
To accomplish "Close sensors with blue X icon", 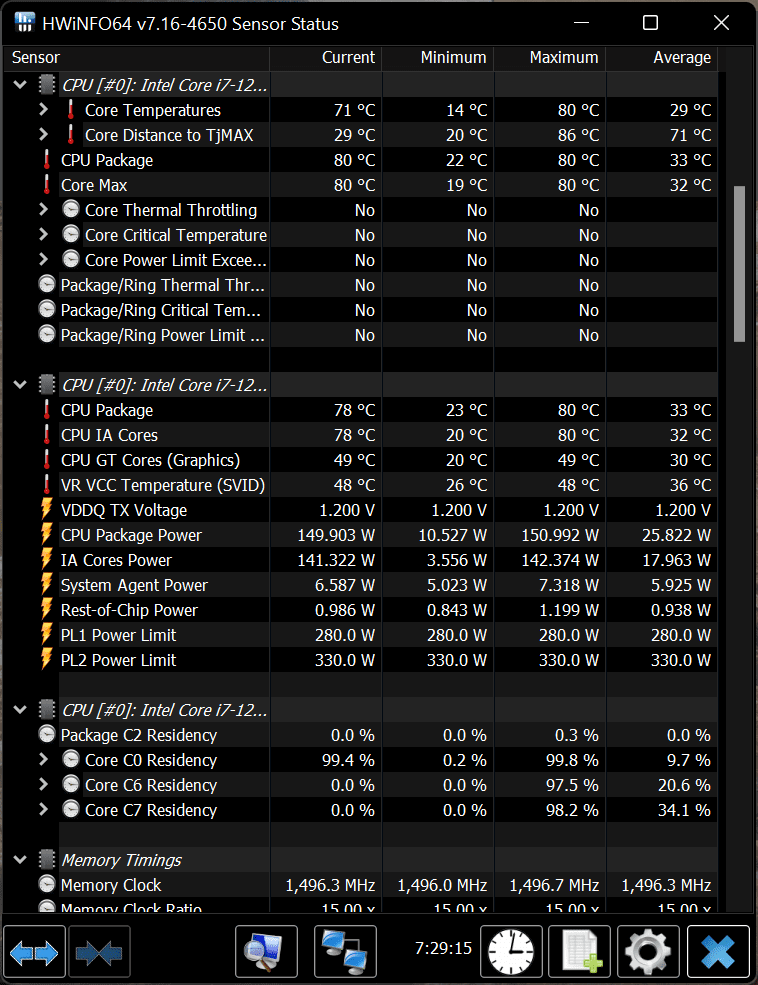I will 718,952.
